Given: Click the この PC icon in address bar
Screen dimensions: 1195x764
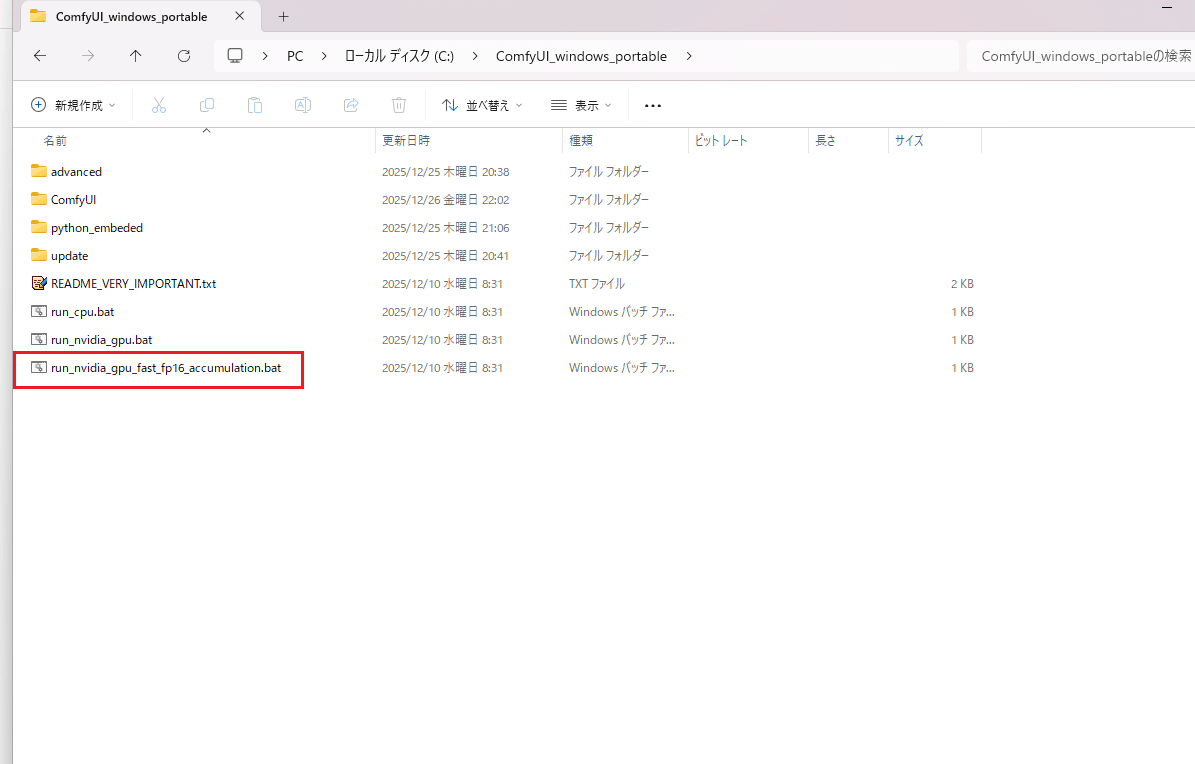Looking at the screenshot, I should (x=234, y=56).
